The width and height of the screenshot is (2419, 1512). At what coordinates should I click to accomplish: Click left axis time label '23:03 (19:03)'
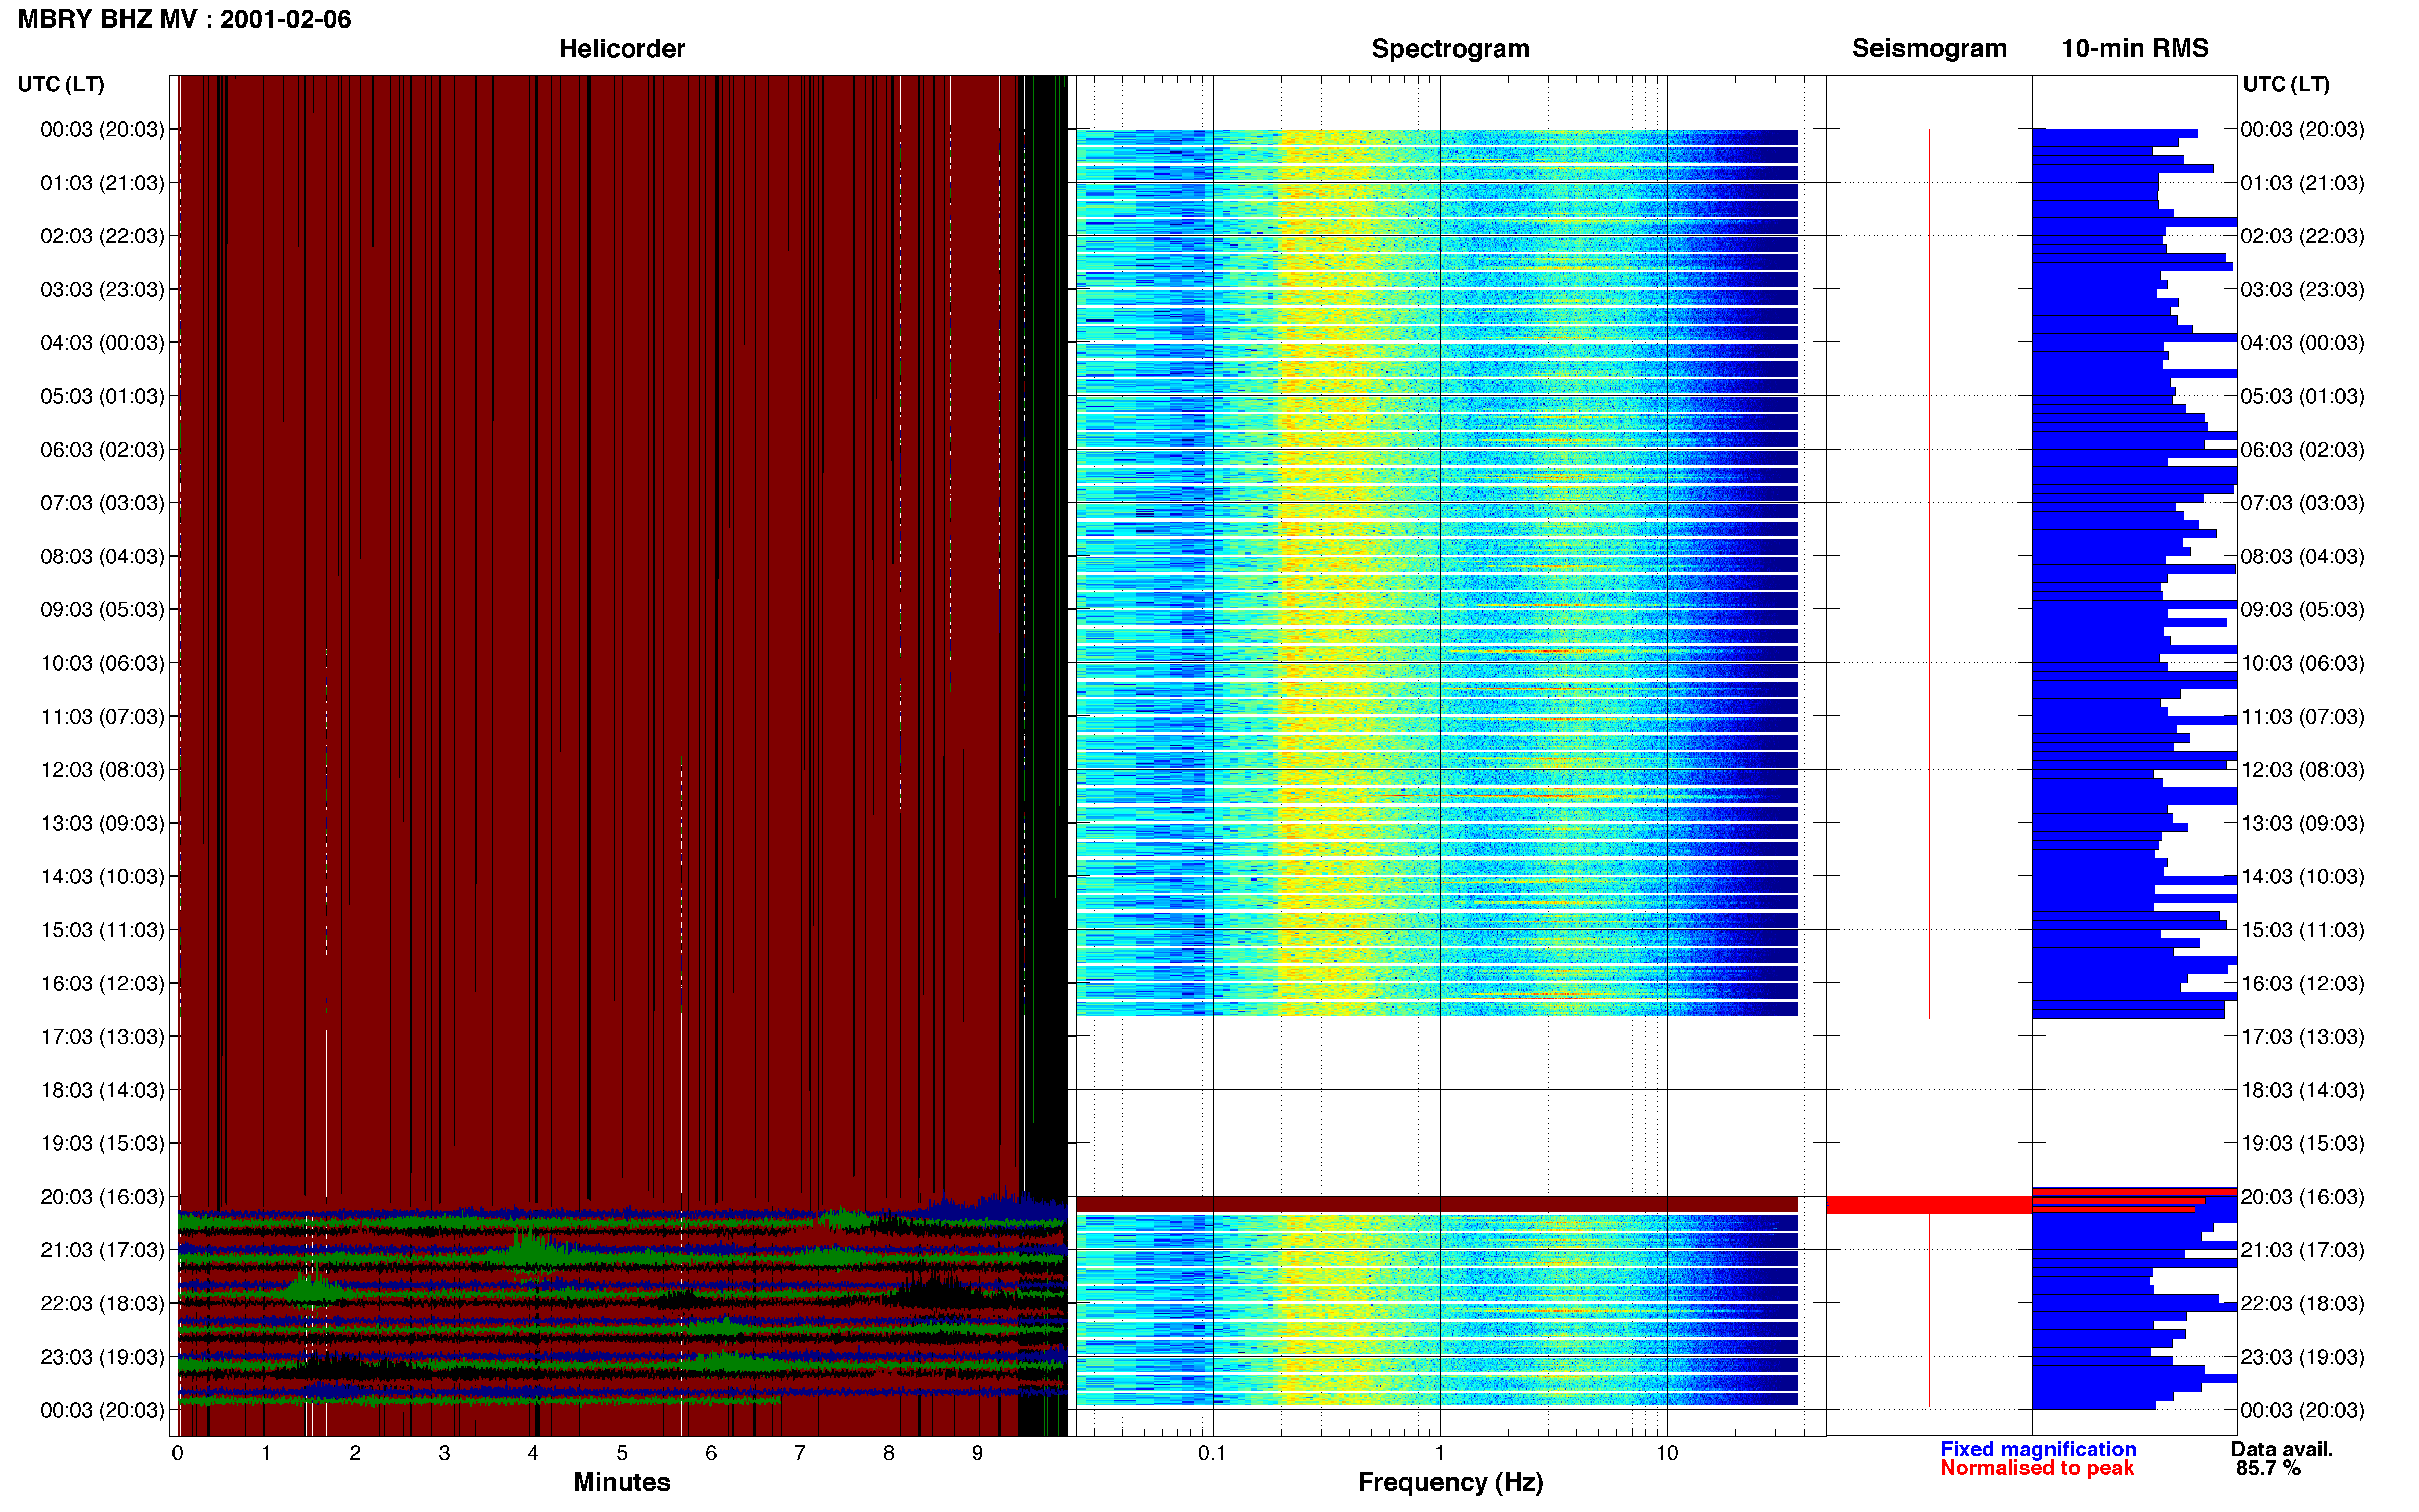(x=102, y=1357)
